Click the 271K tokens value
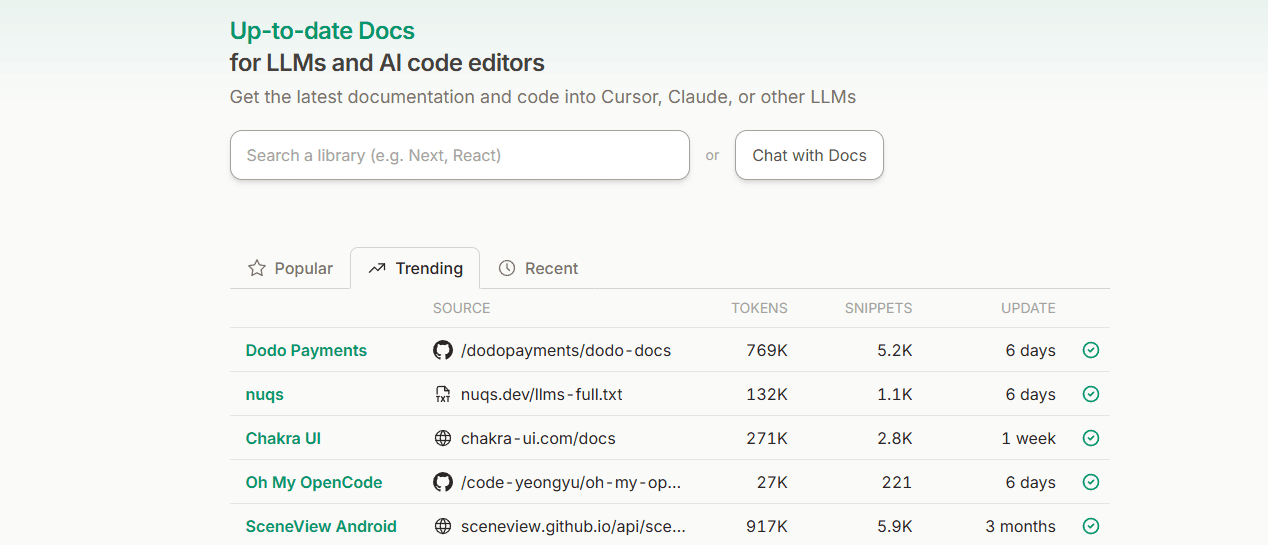1268x545 pixels. pyautogui.click(x=767, y=438)
